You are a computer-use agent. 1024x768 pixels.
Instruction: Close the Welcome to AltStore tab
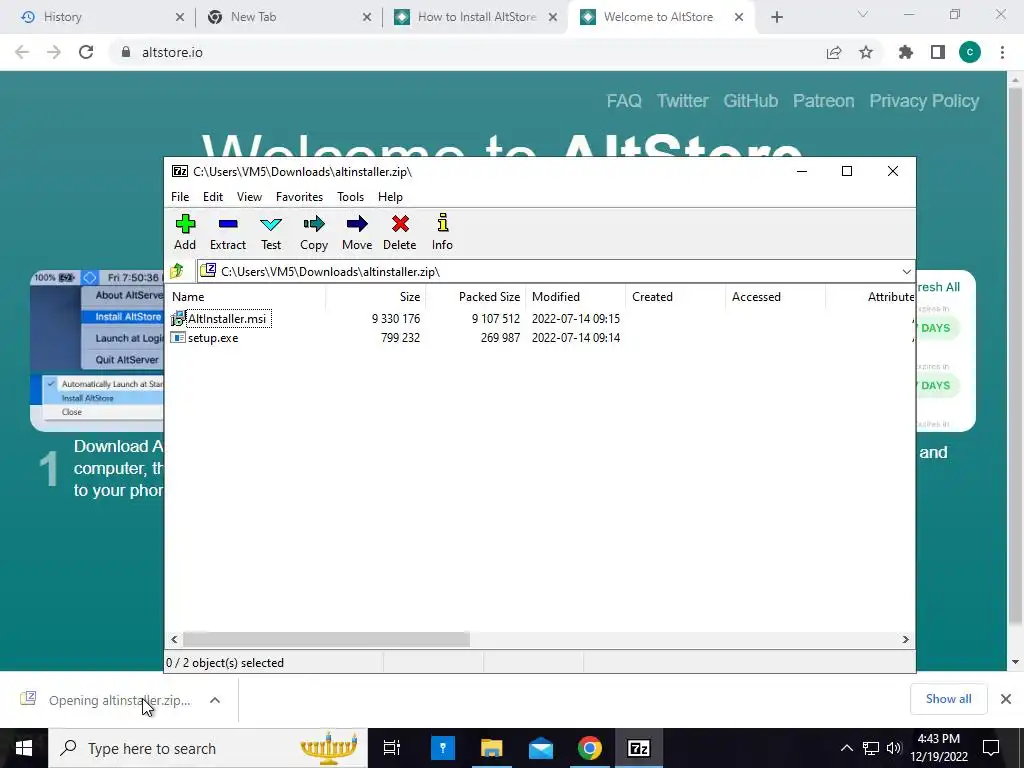tap(739, 18)
